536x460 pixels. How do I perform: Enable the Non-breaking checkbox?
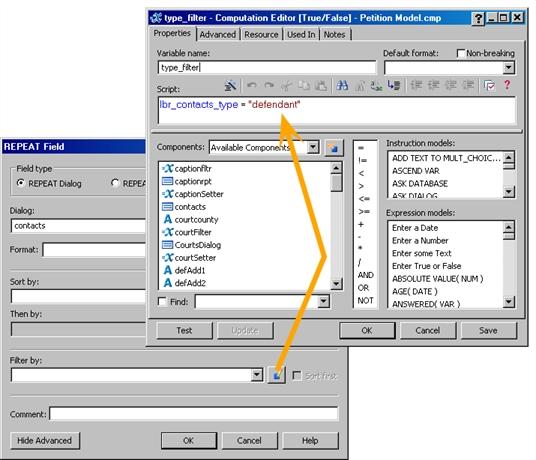click(461, 53)
